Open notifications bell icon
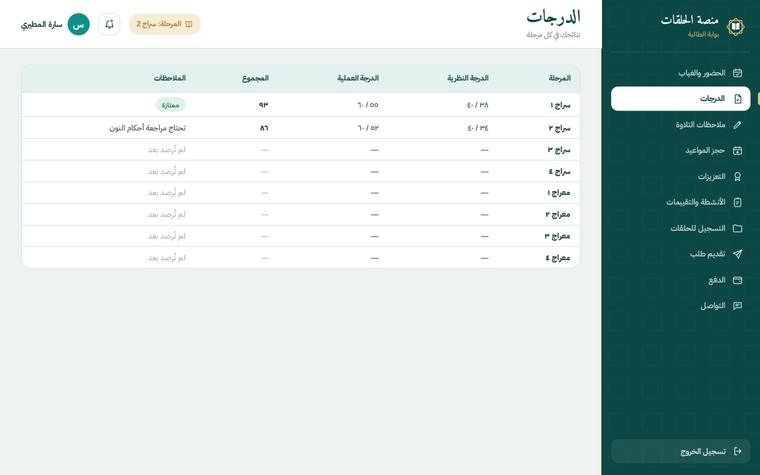The height and width of the screenshot is (475, 760). point(109,24)
